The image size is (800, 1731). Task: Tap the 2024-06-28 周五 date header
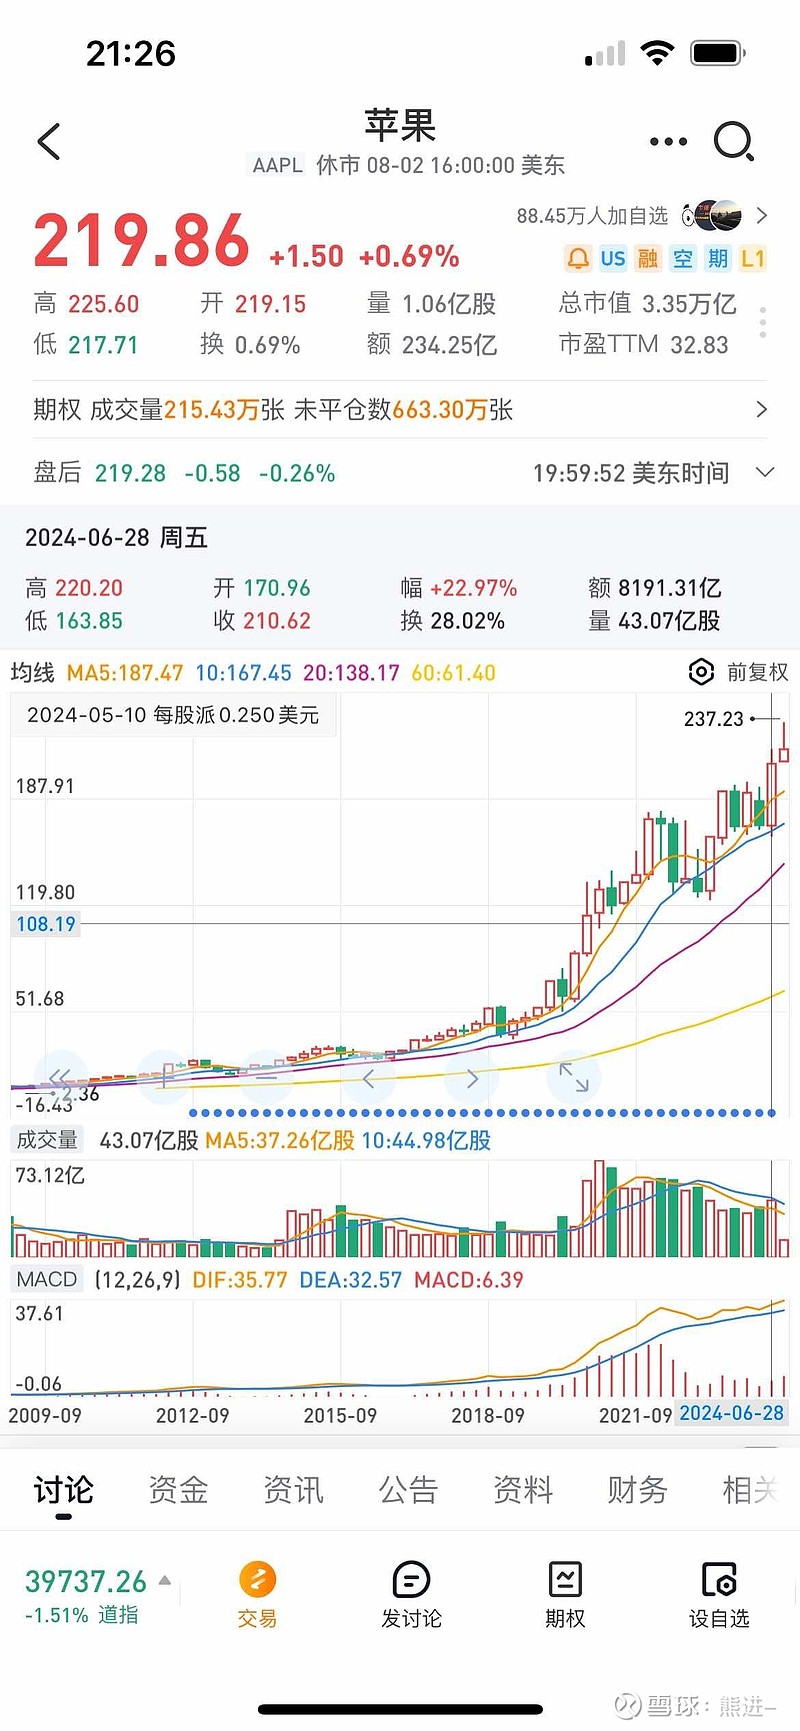pyautogui.click(x=116, y=538)
